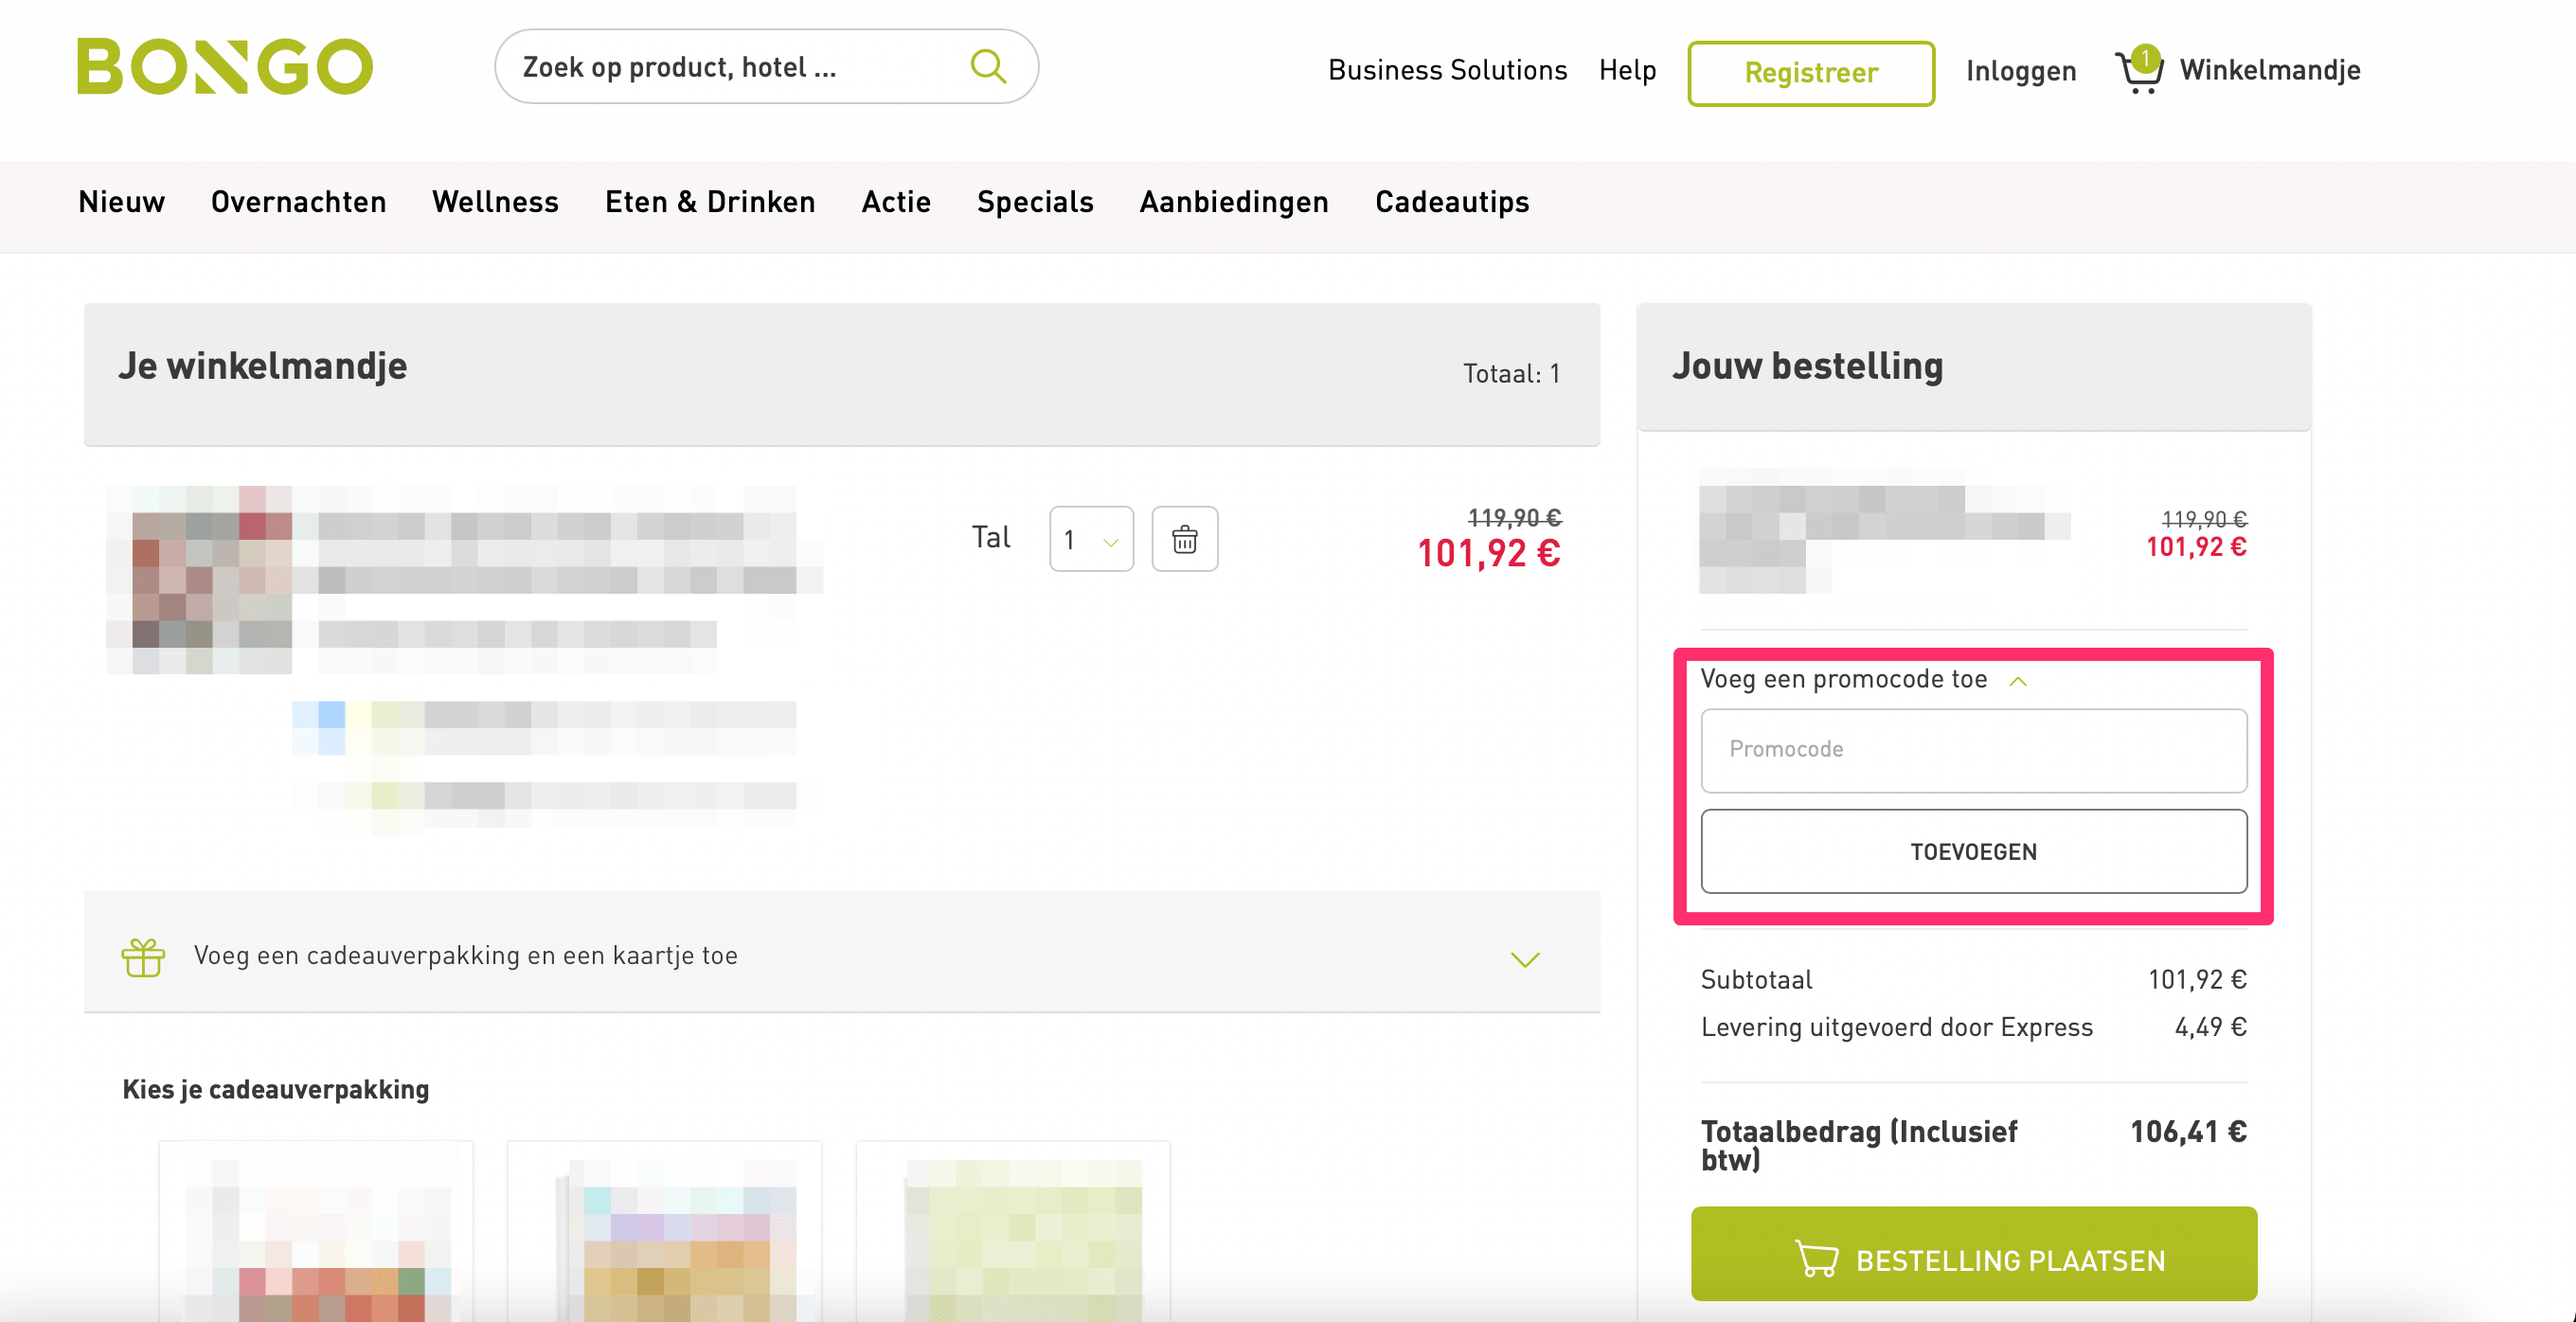
Task: Open Cadeautips
Action: 1452,202
